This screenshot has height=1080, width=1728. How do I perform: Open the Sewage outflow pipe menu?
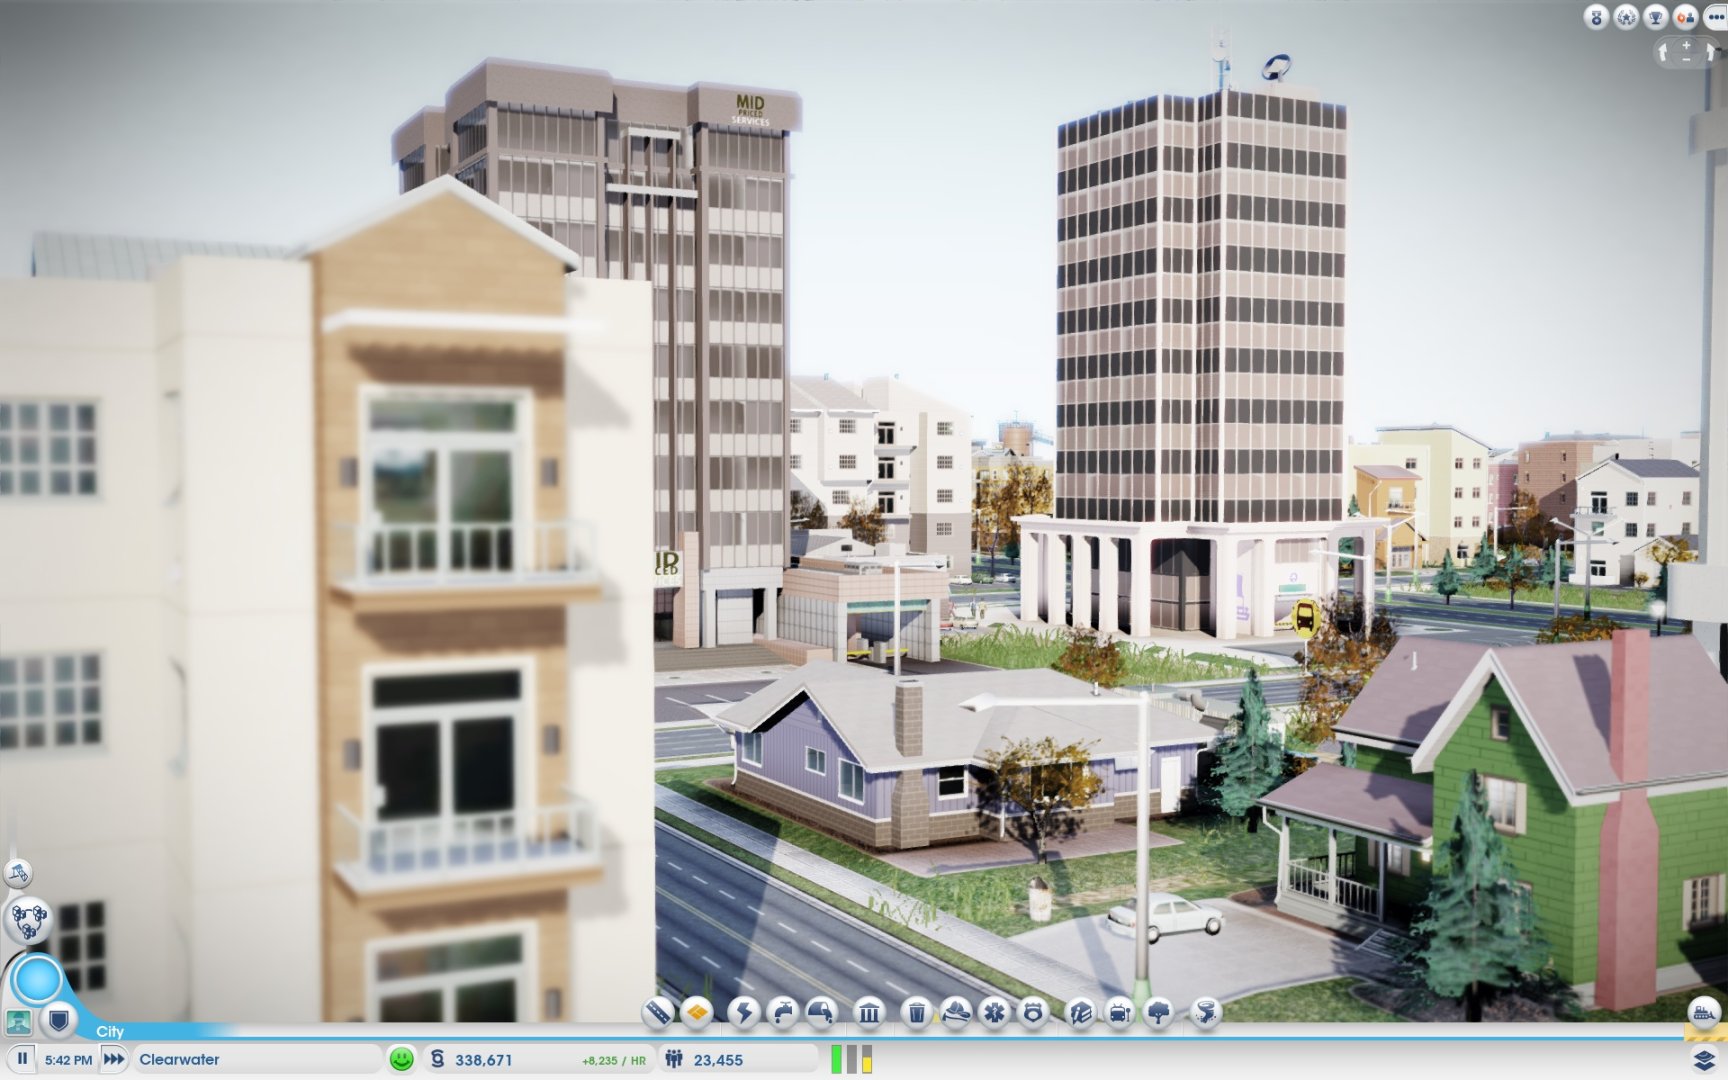tap(821, 1013)
